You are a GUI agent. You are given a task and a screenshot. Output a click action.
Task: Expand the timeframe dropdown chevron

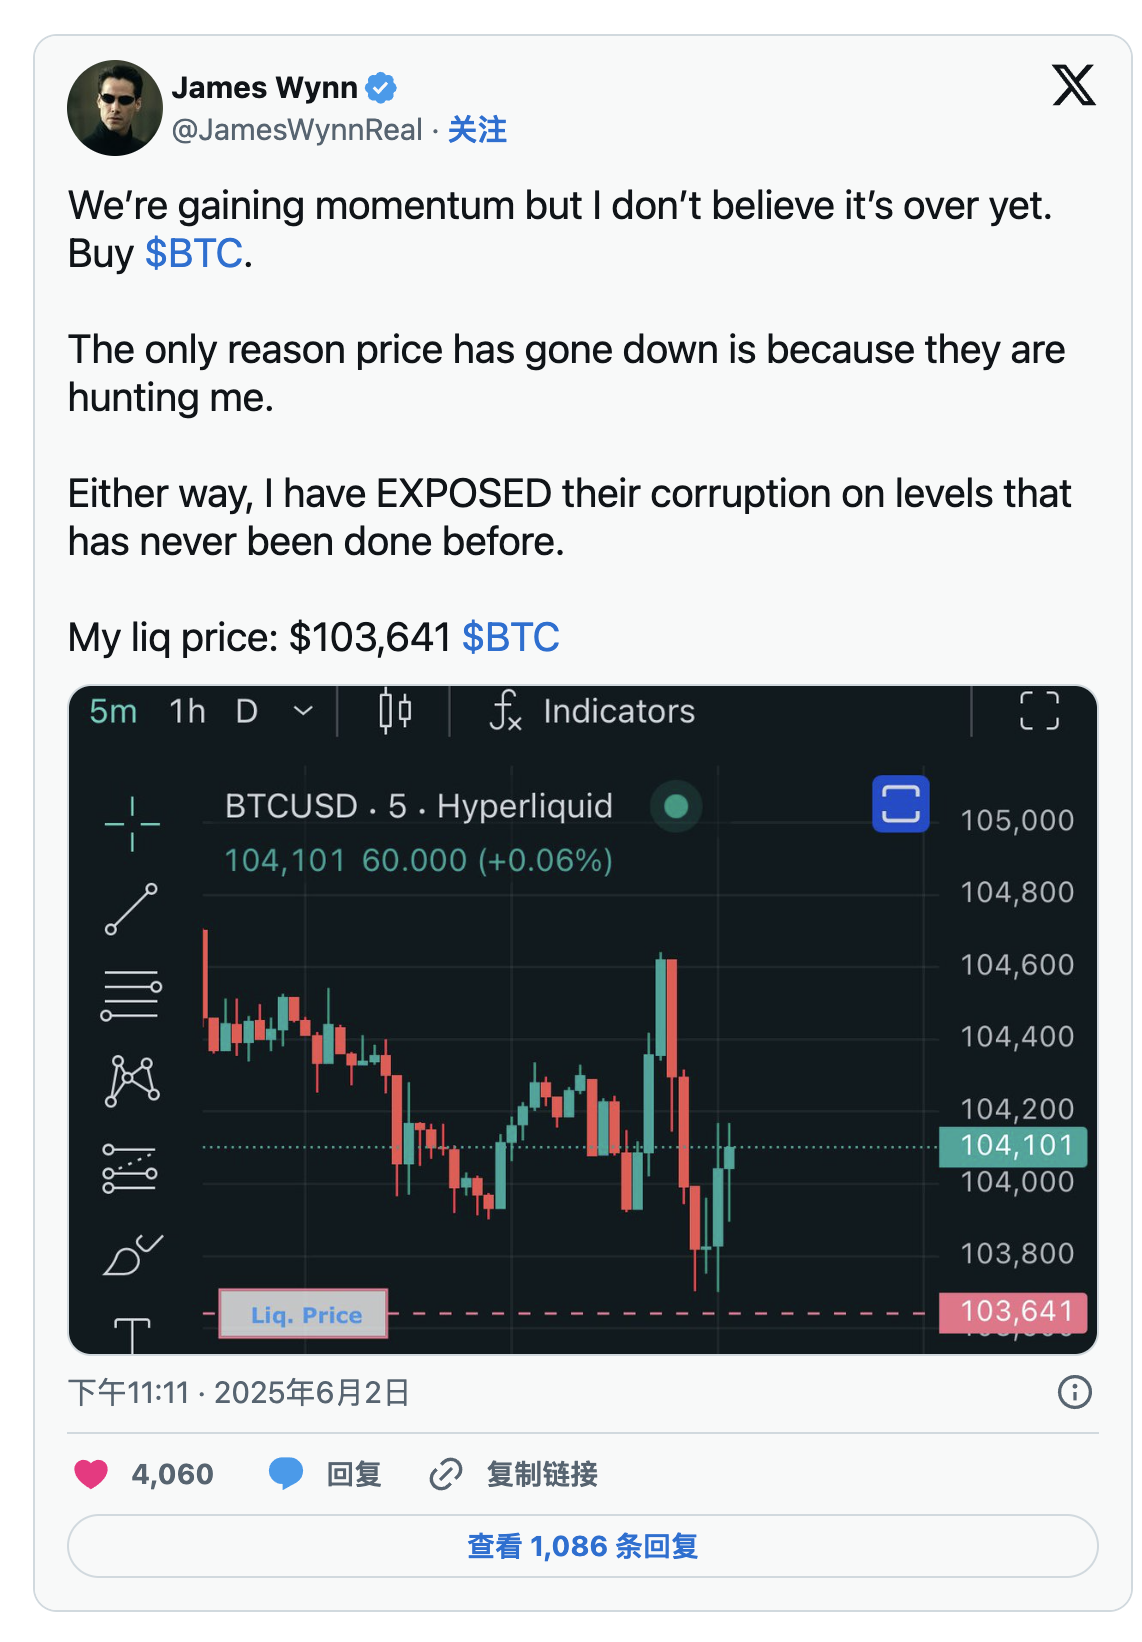point(303,711)
